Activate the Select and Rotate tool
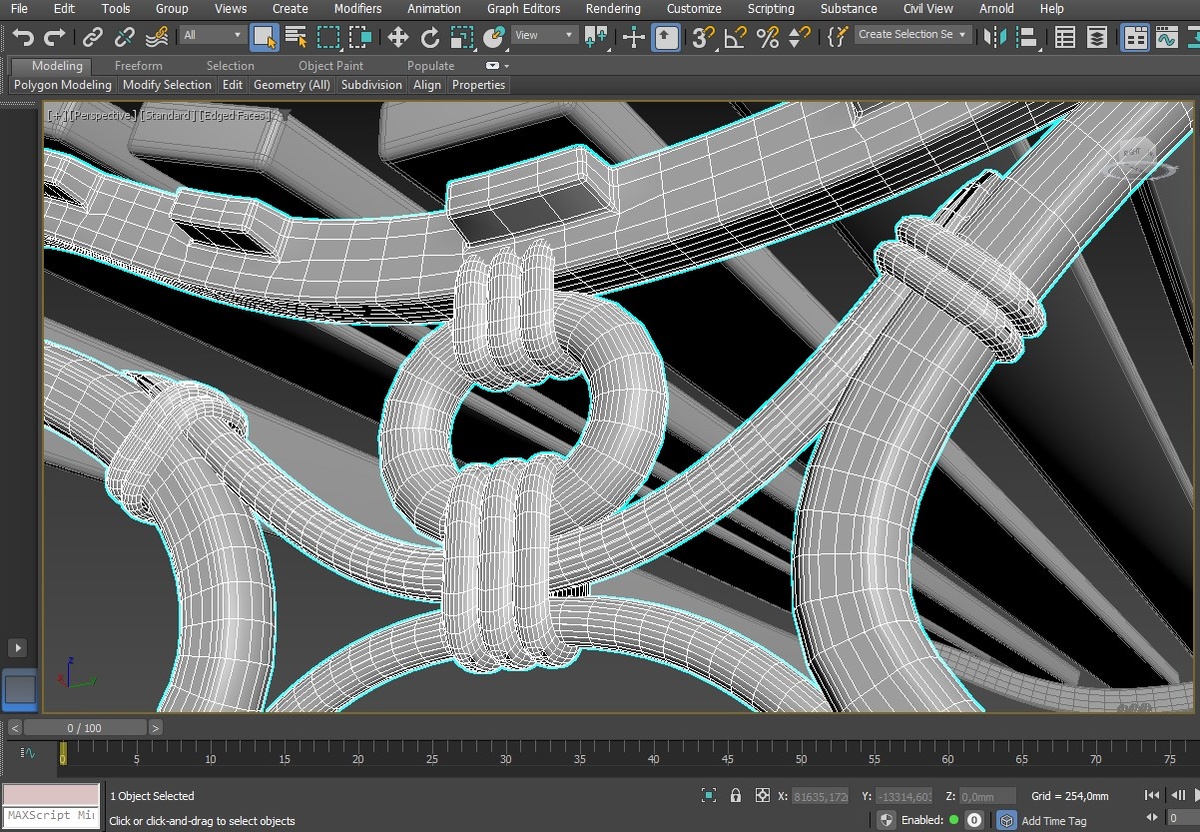The image size is (1200, 832). 430,37
